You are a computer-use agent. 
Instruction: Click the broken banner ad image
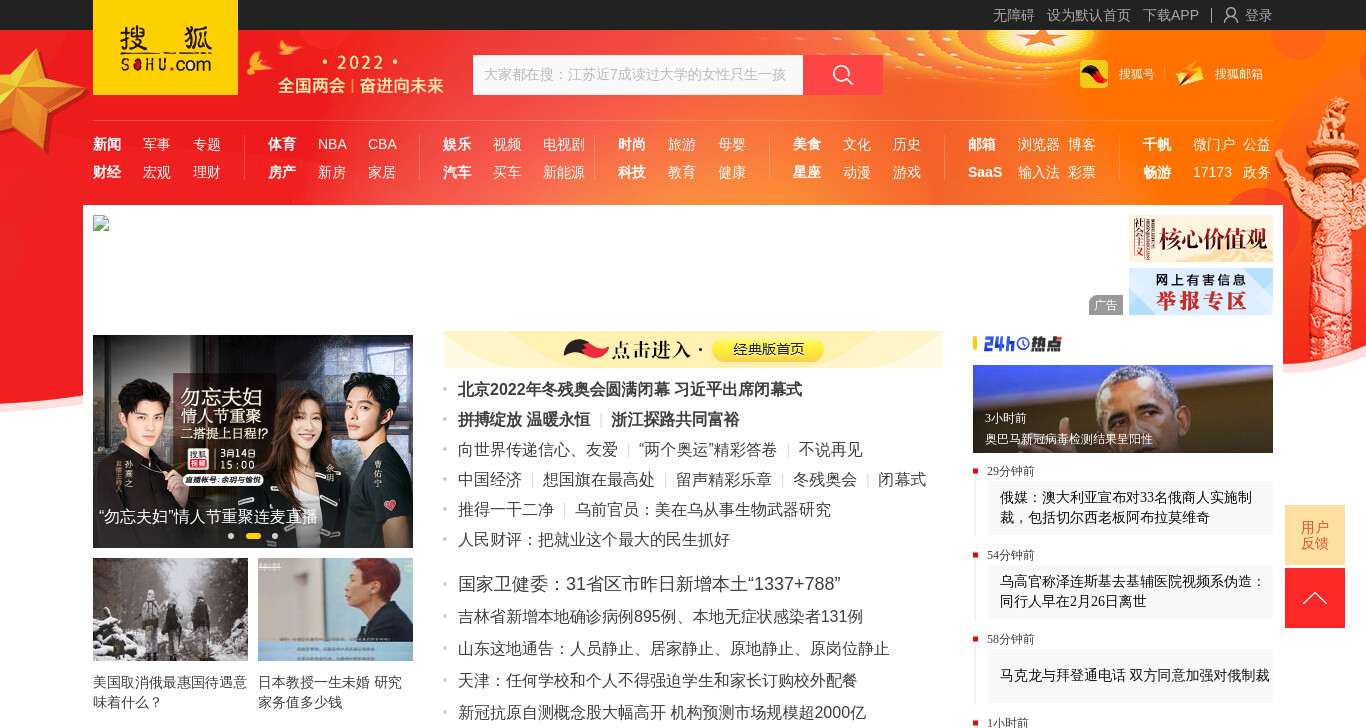click(101, 223)
